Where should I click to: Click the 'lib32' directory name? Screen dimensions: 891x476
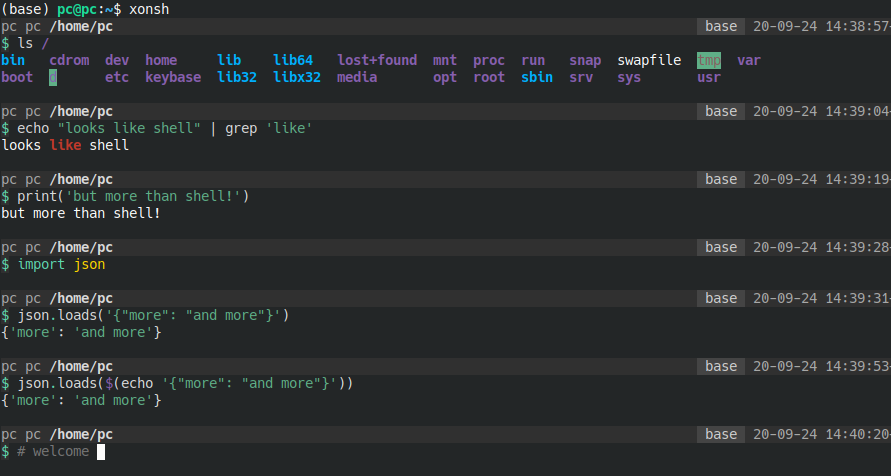(237, 77)
